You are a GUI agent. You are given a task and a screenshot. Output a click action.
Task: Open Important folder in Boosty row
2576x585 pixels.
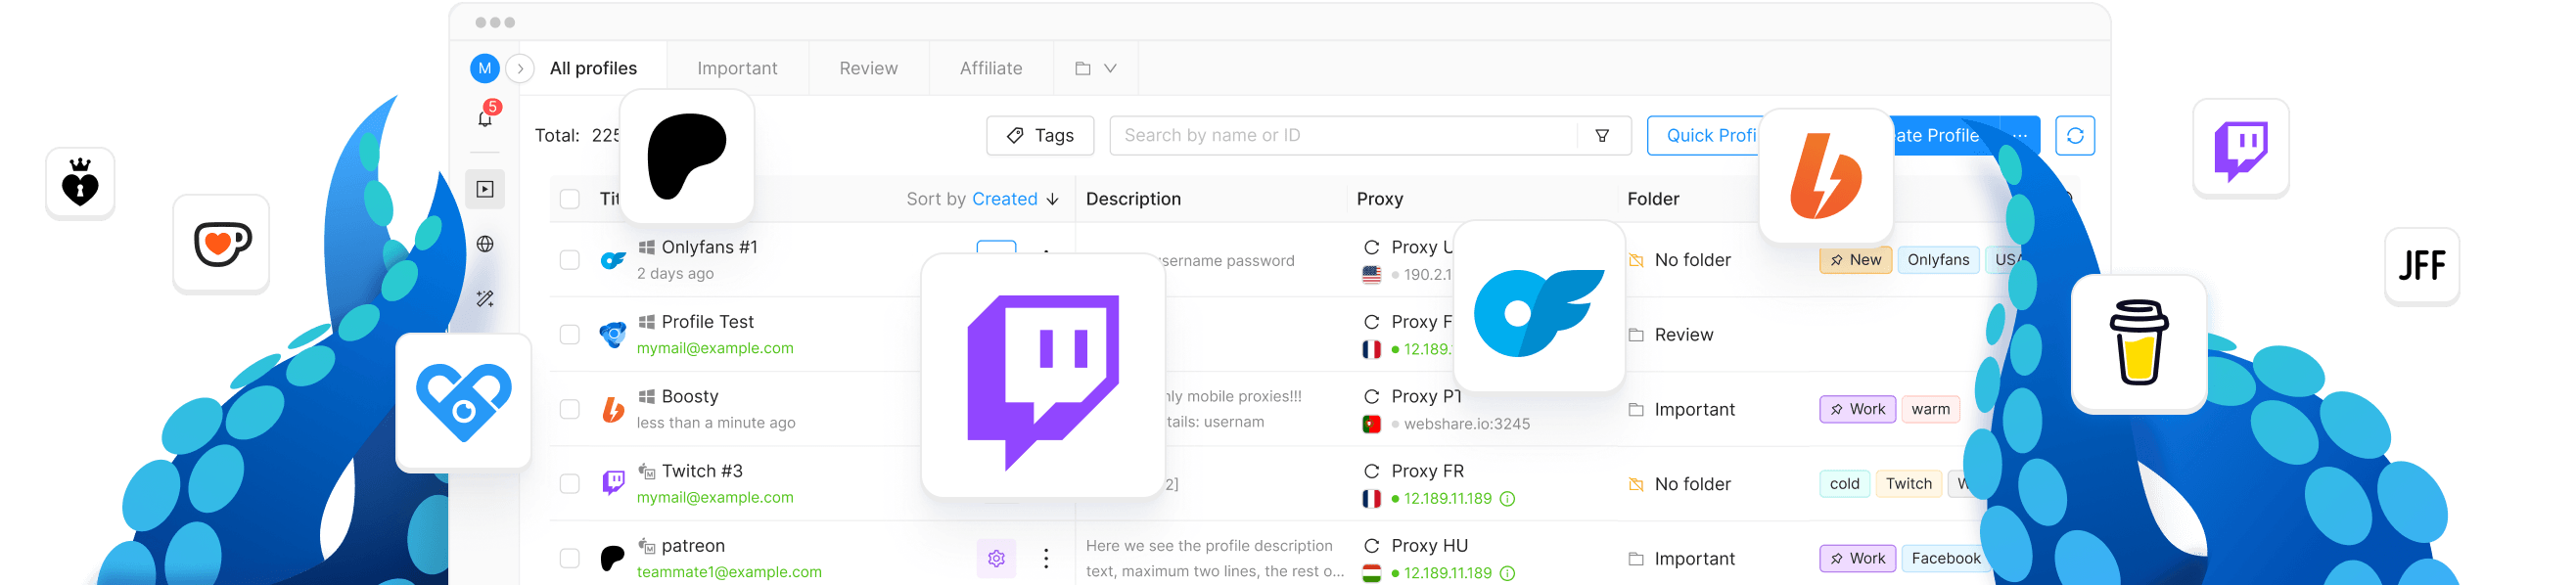click(1681, 409)
